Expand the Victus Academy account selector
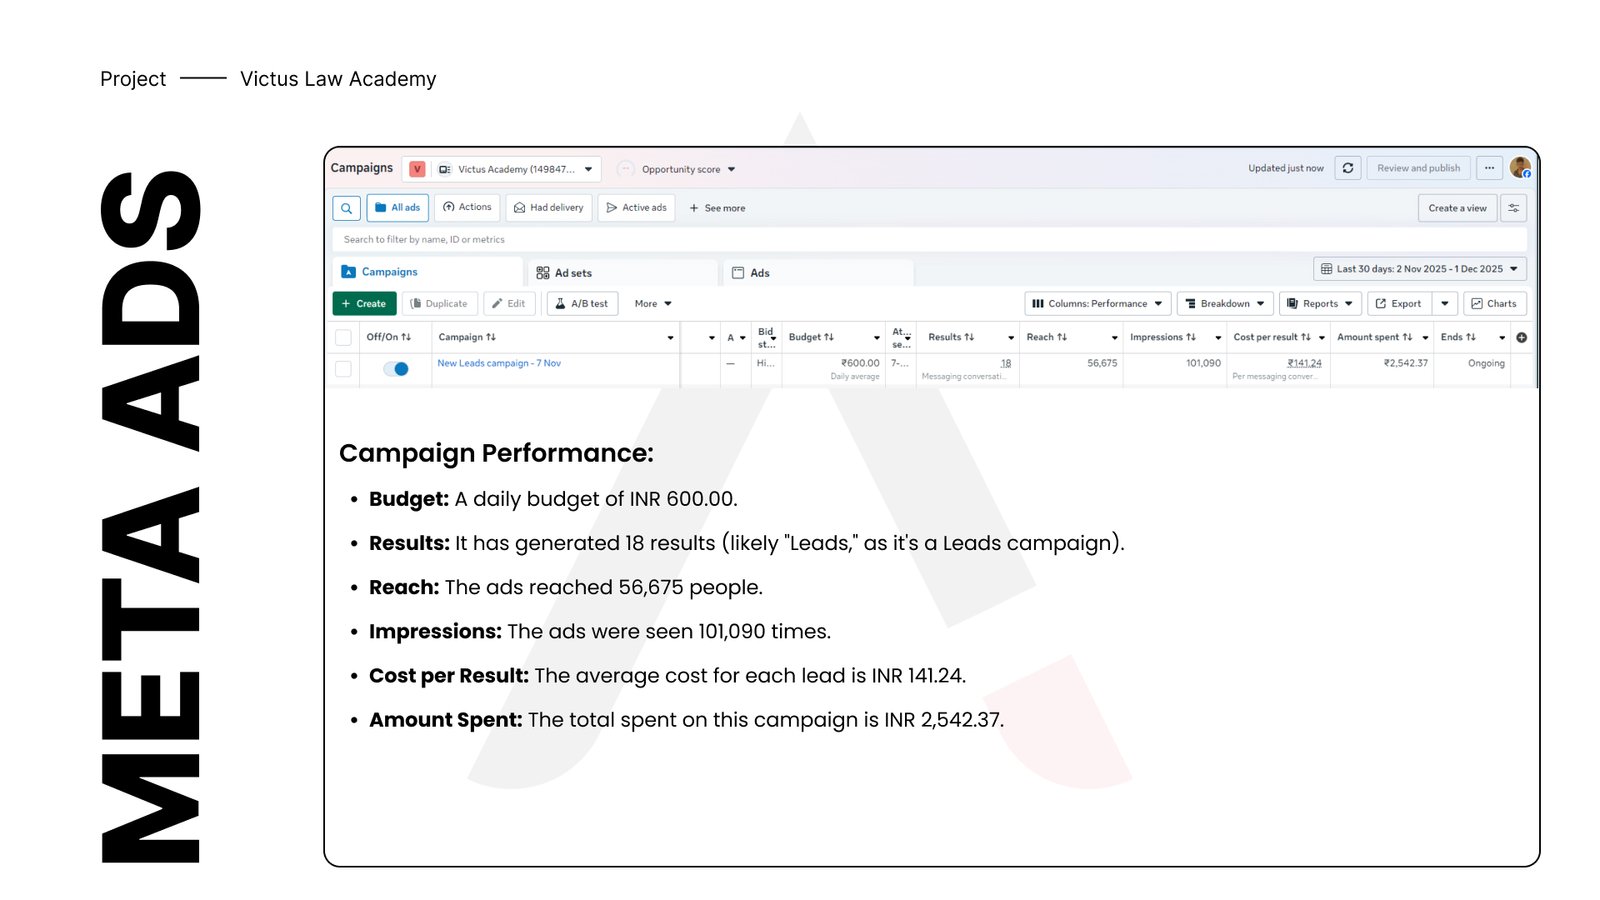This screenshot has width=1600, height=900. (x=516, y=169)
